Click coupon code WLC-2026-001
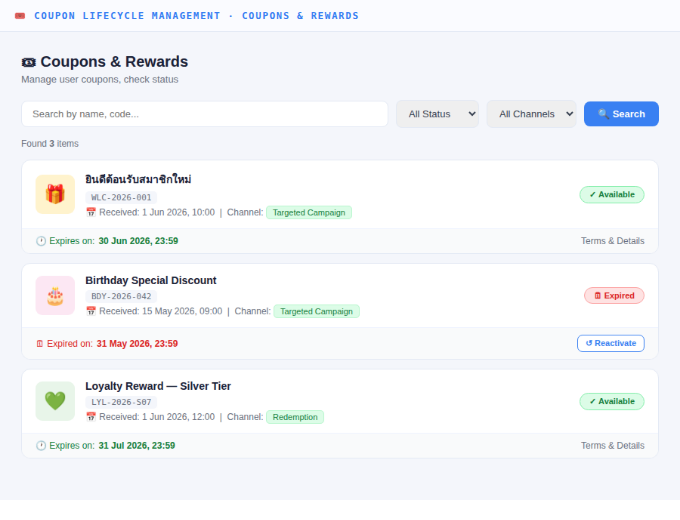The image size is (680, 520). 121,198
